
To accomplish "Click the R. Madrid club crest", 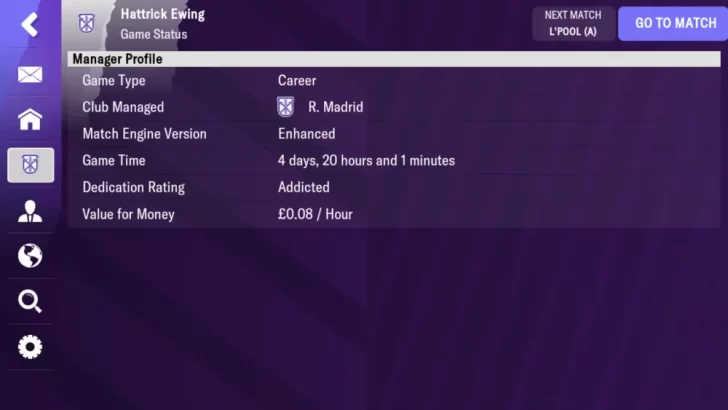I will [286, 107].
